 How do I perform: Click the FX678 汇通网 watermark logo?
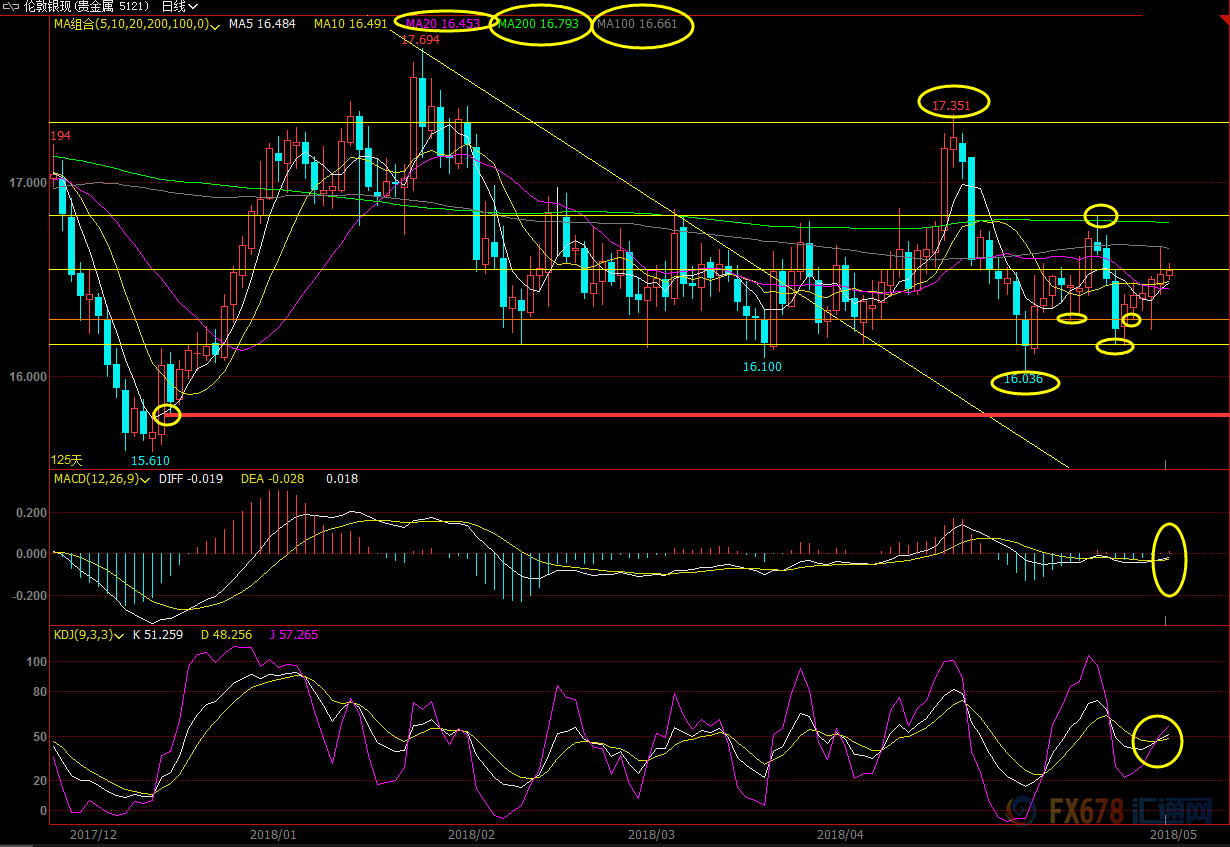click(1131, 809)
